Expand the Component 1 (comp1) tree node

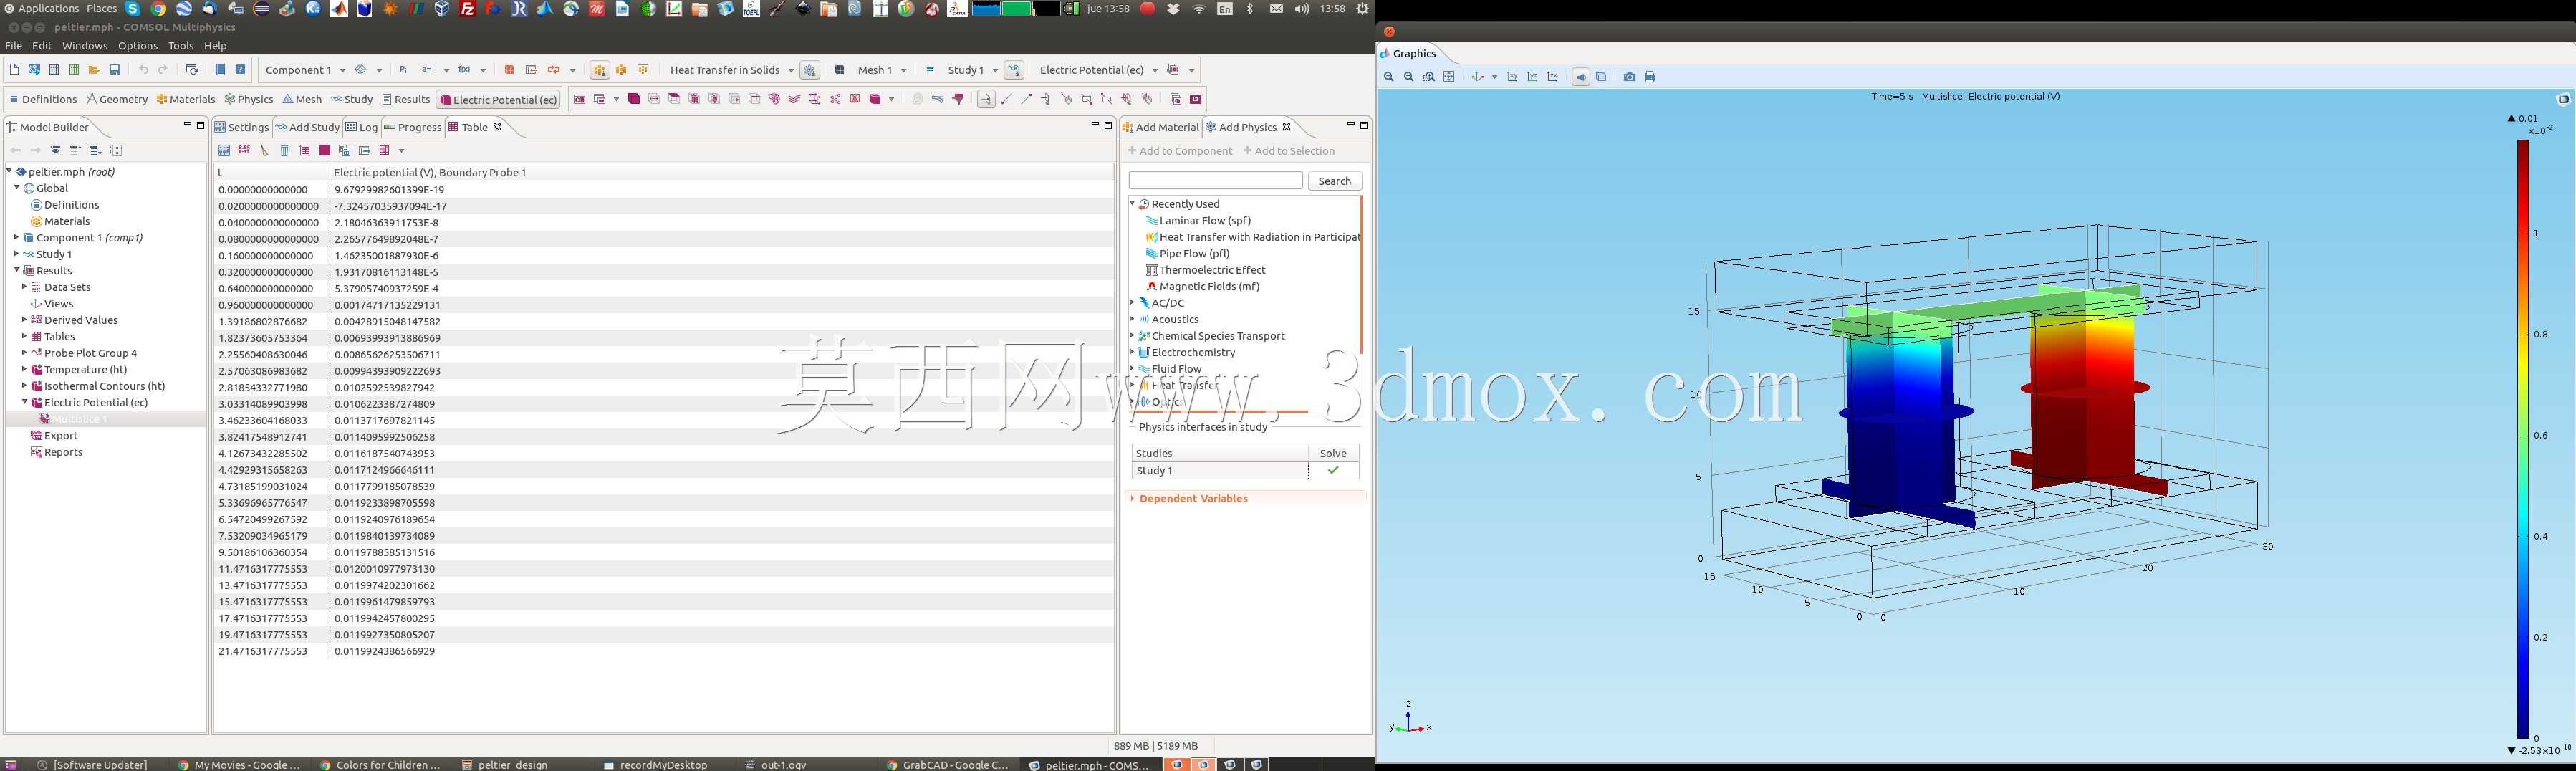click(x=16, y=238)
